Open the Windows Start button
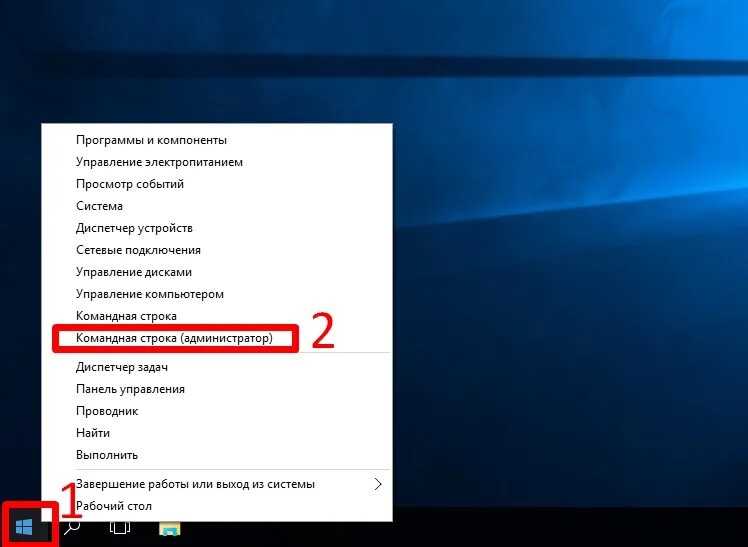Viewport: 748px width, 547px height. click(24, 527)
